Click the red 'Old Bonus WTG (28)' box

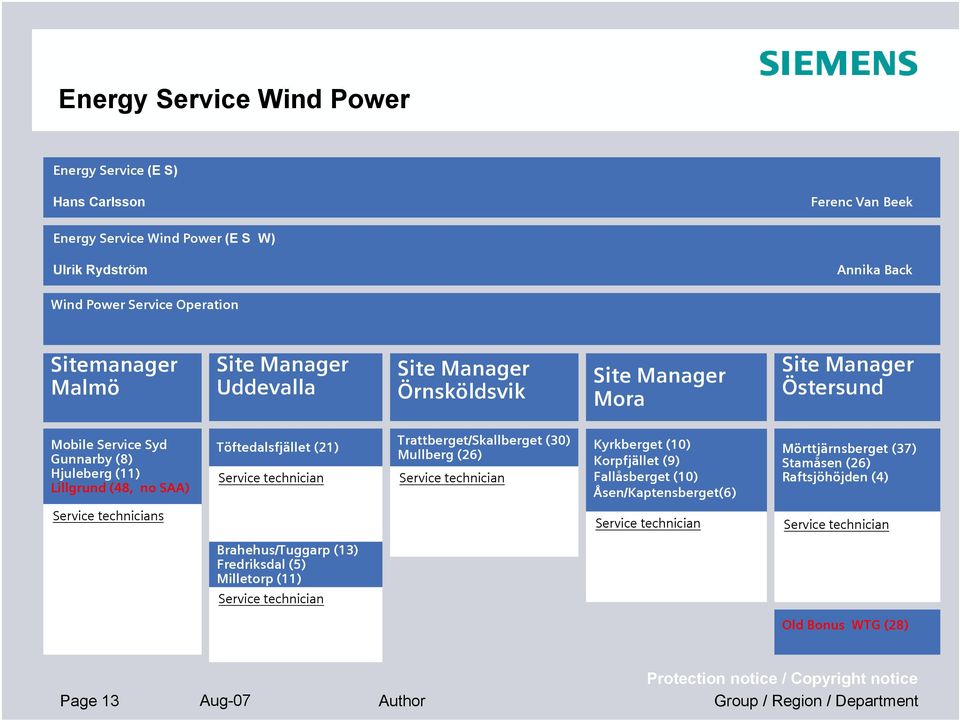click(857, 632)
